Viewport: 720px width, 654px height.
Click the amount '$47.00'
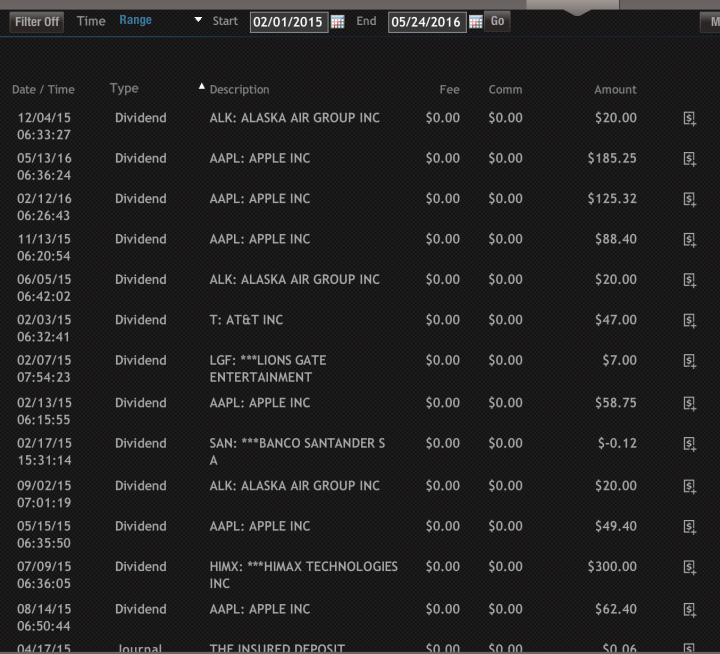(616, 320)
